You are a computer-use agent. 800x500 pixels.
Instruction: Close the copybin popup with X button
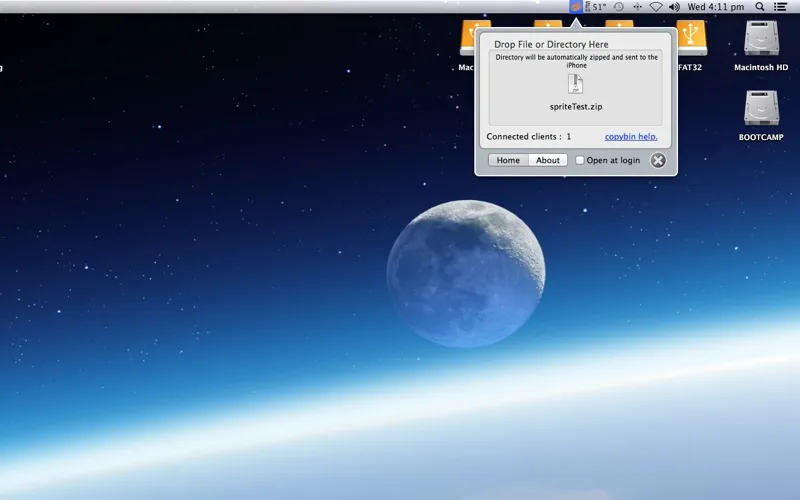pyautogui.click(x=657, y=160)
